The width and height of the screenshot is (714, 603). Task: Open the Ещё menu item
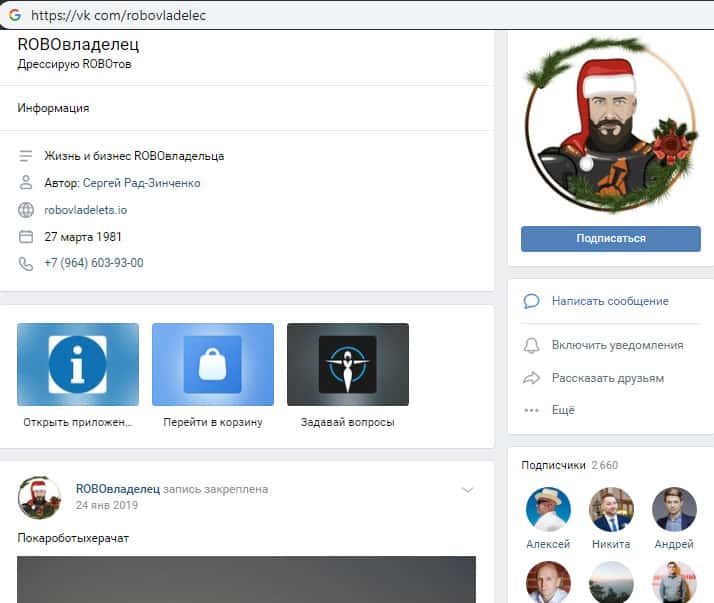(x=563, y=410)
